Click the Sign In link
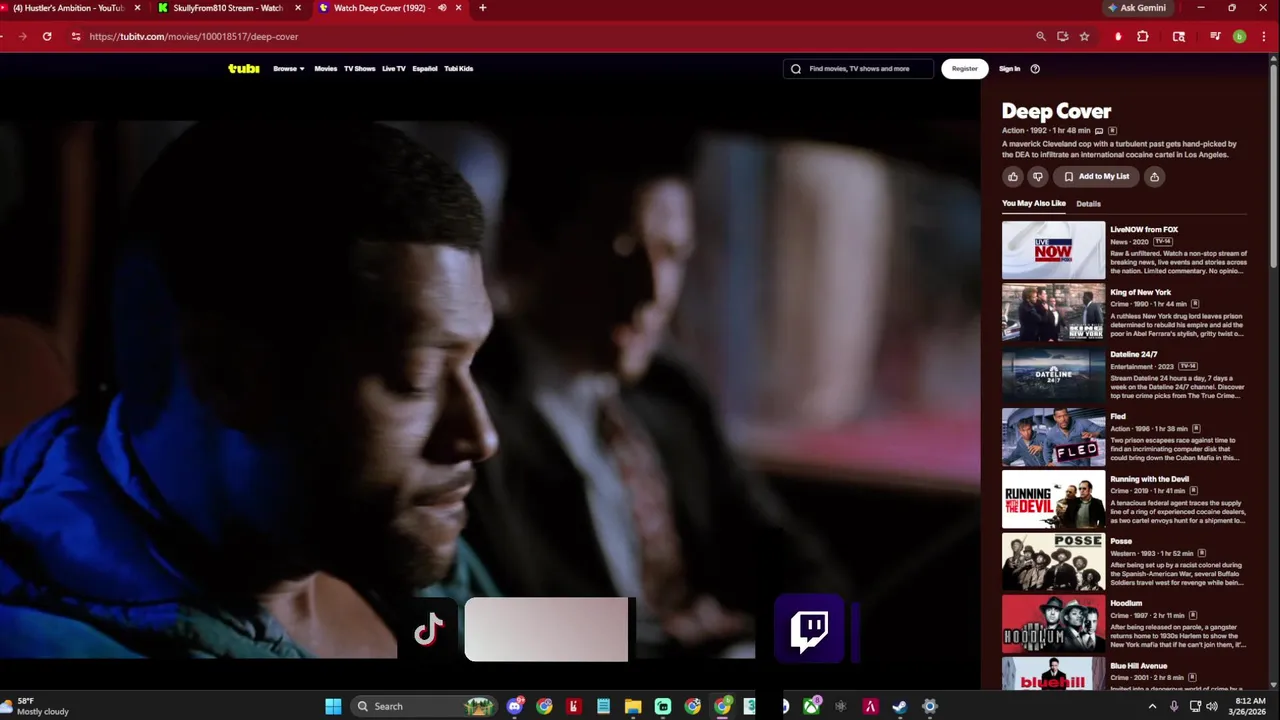This screenshot has width=1280, height=720. click(1010, 69)
